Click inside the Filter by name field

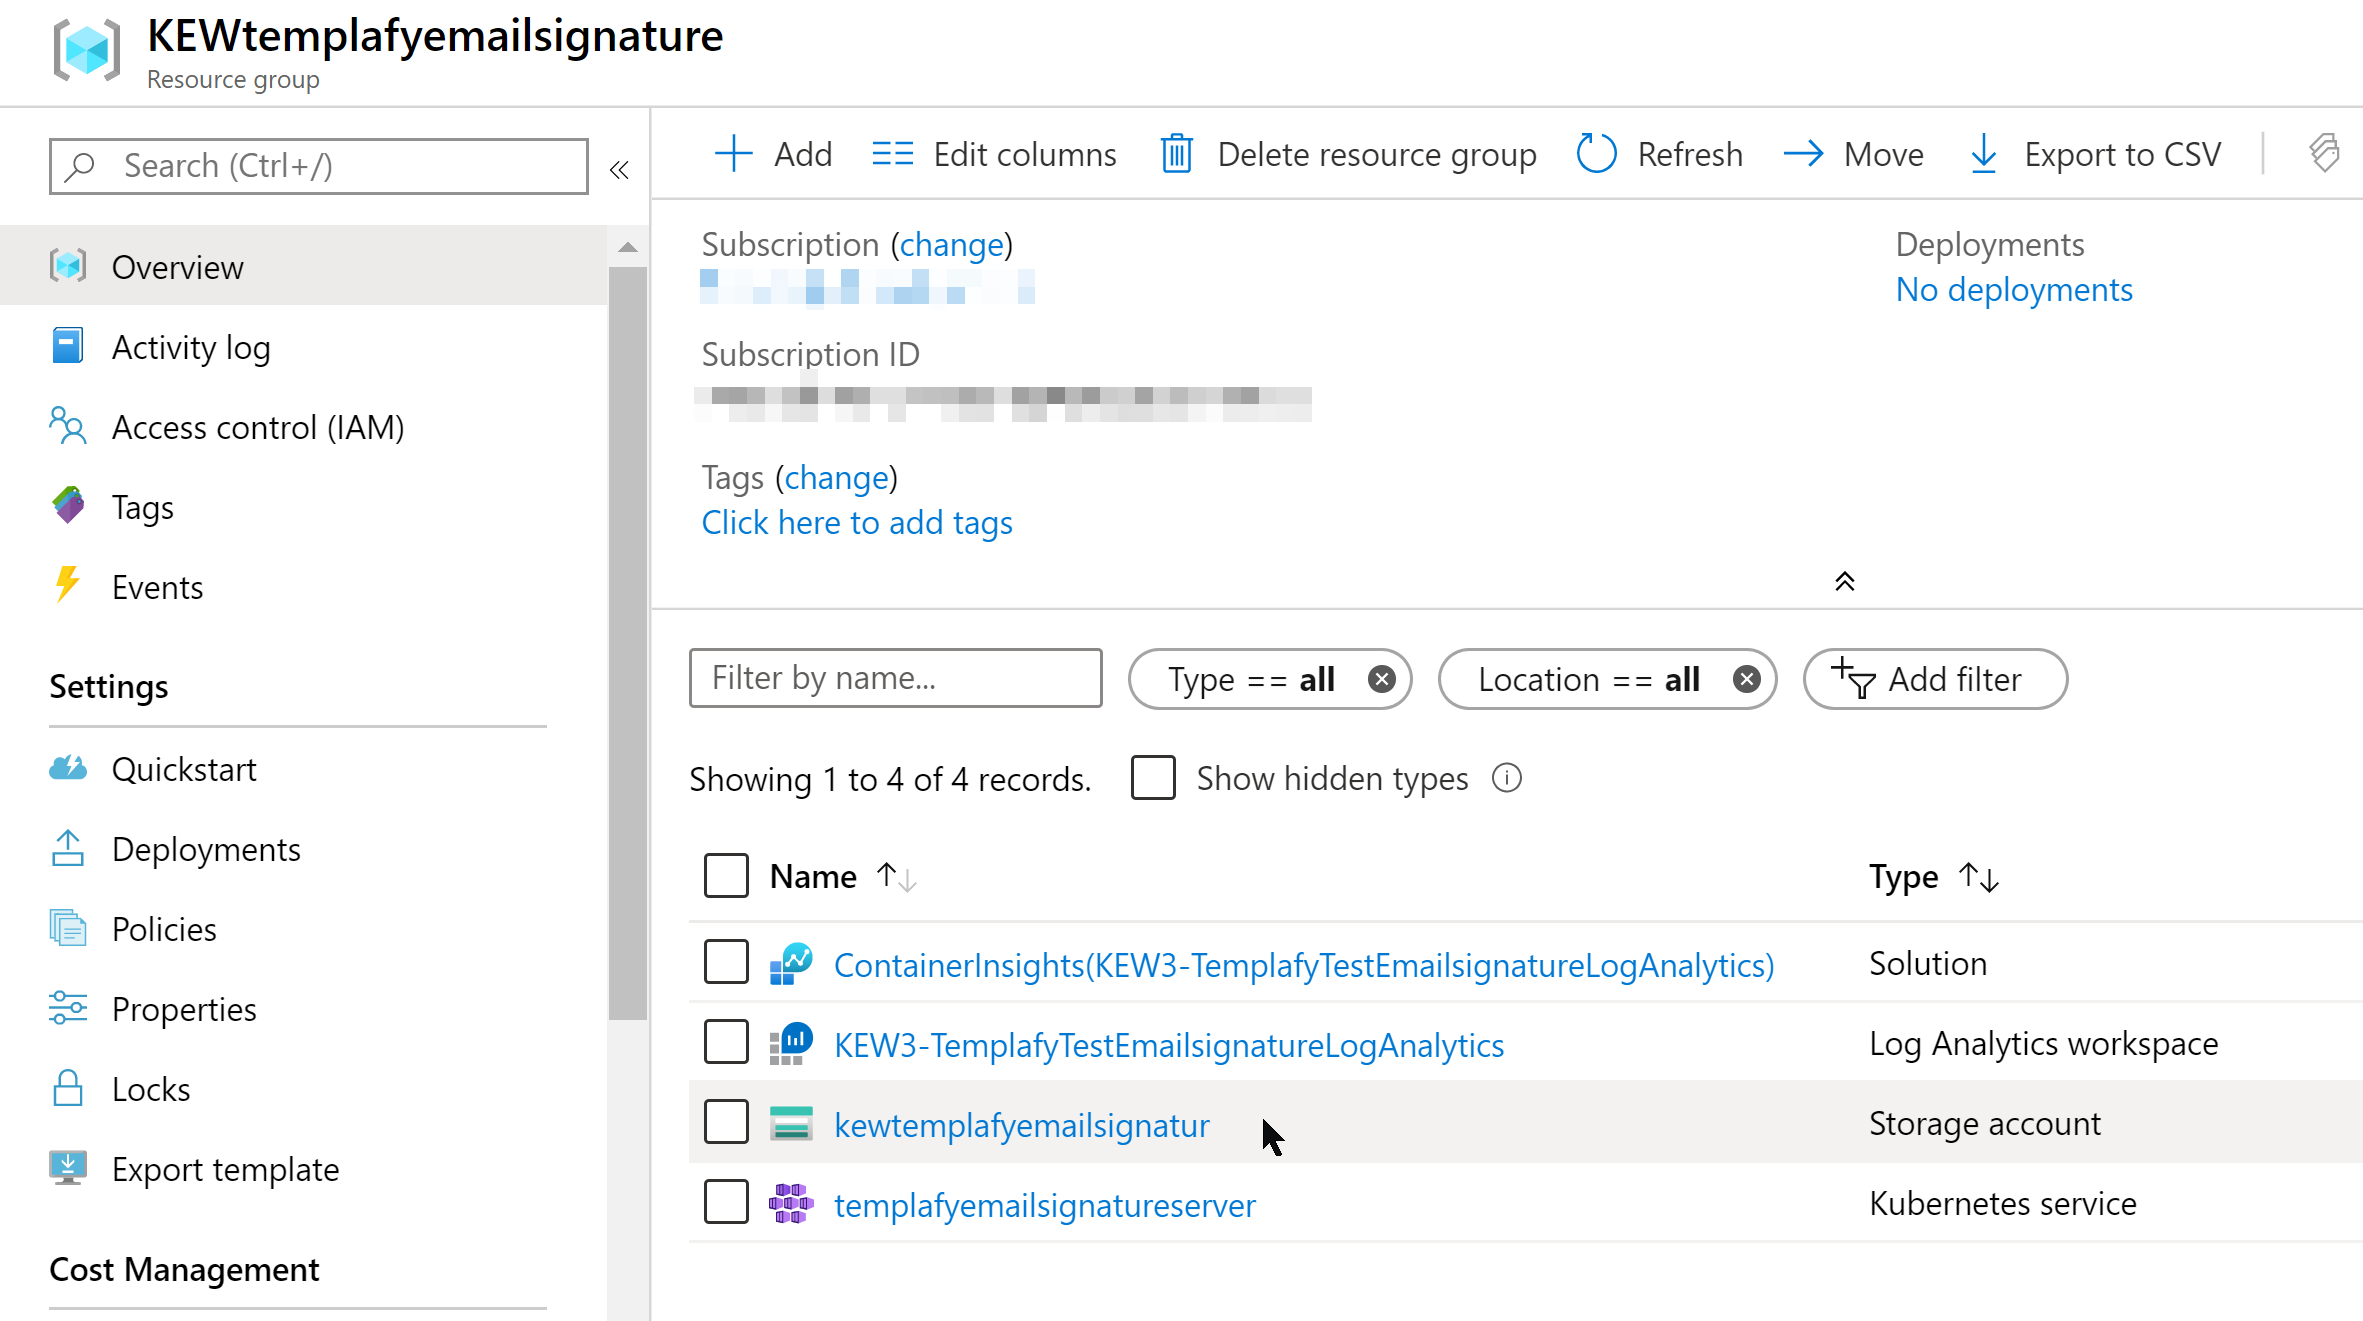click(x=895, y=678)
